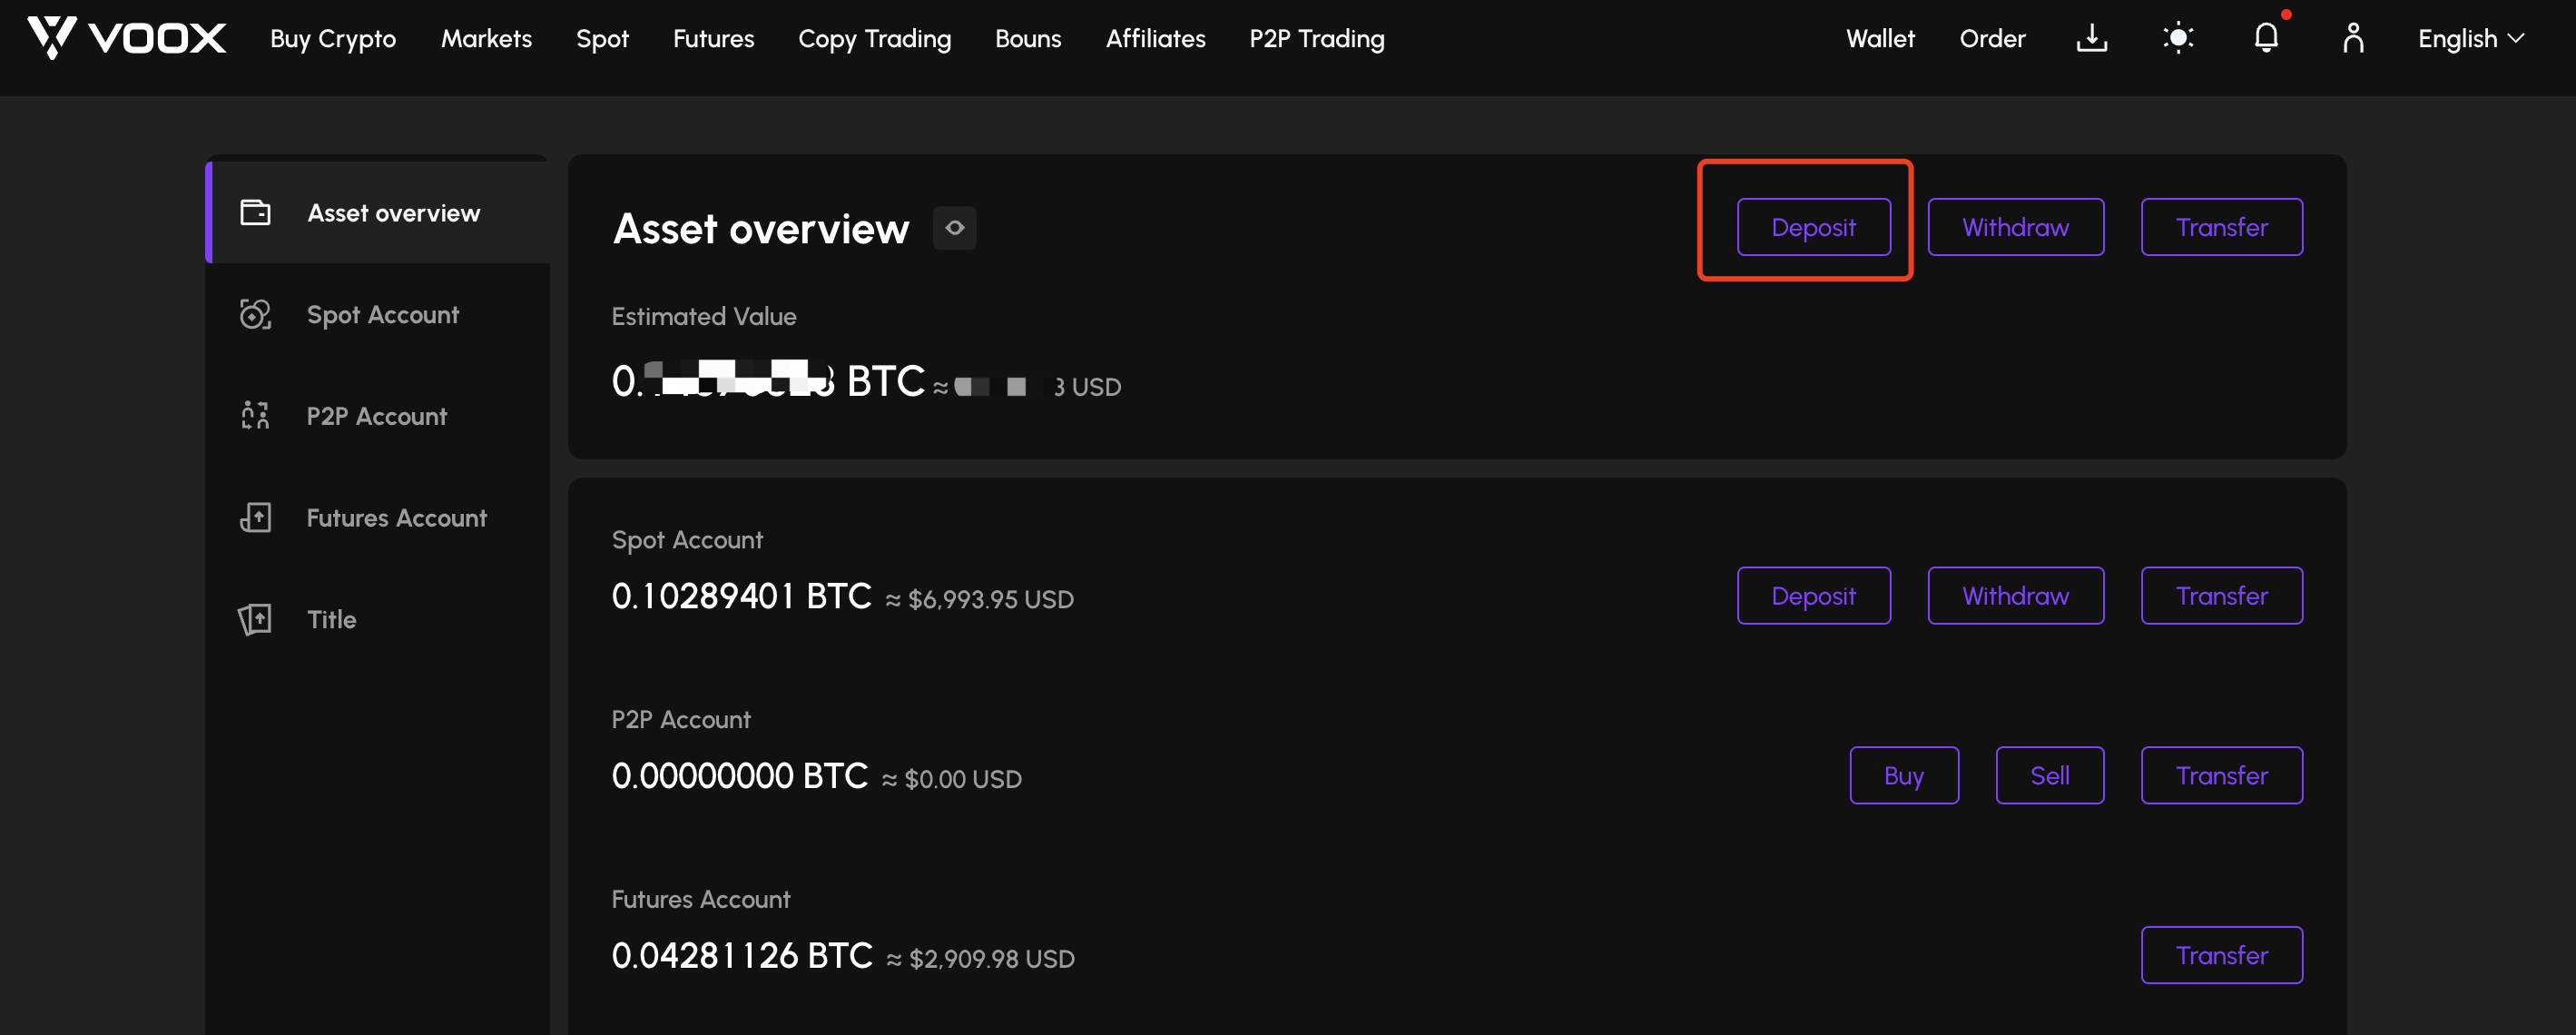The width and height of the screenshot is (2576, 1035).
Task: Expand the English language dropdown
Action: [2472, 39]
